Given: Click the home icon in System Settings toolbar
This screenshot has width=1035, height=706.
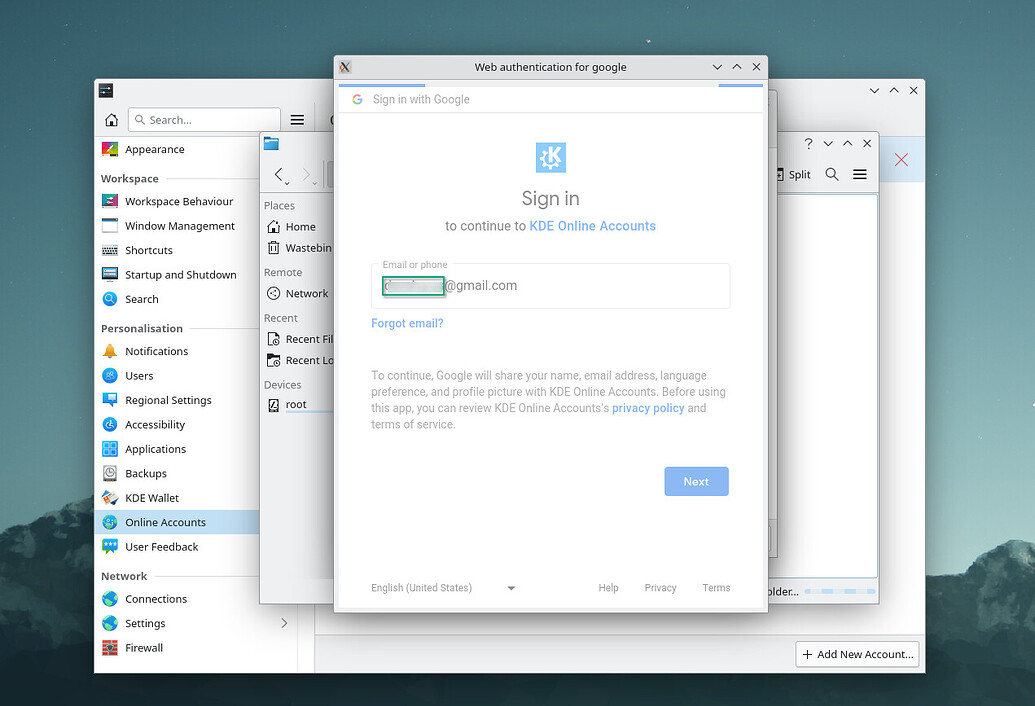Looking at the screenshot, I should coord(110,119).
